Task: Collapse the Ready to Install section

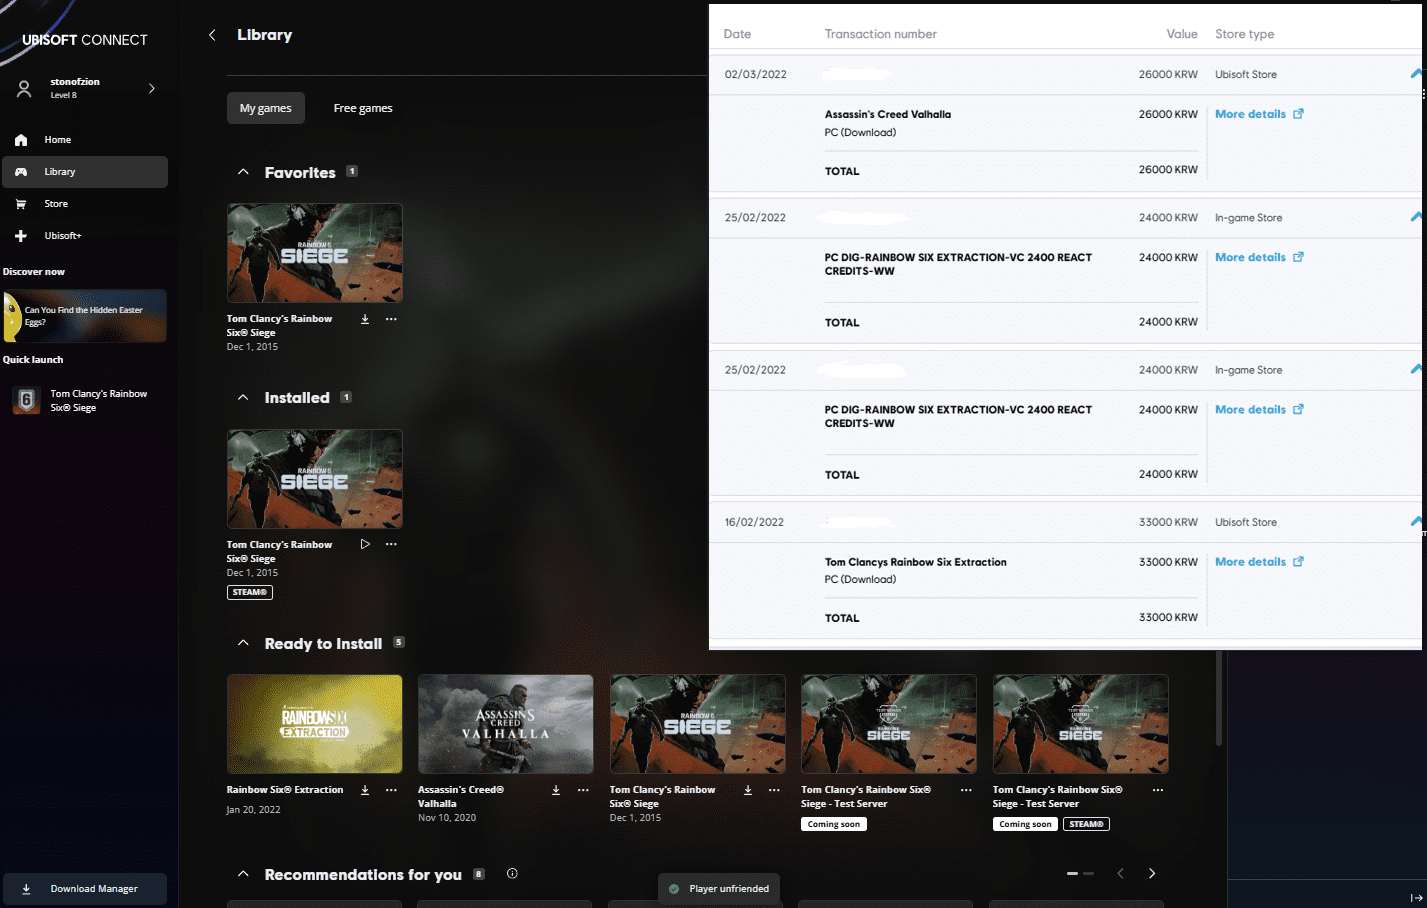Action: 242,643
